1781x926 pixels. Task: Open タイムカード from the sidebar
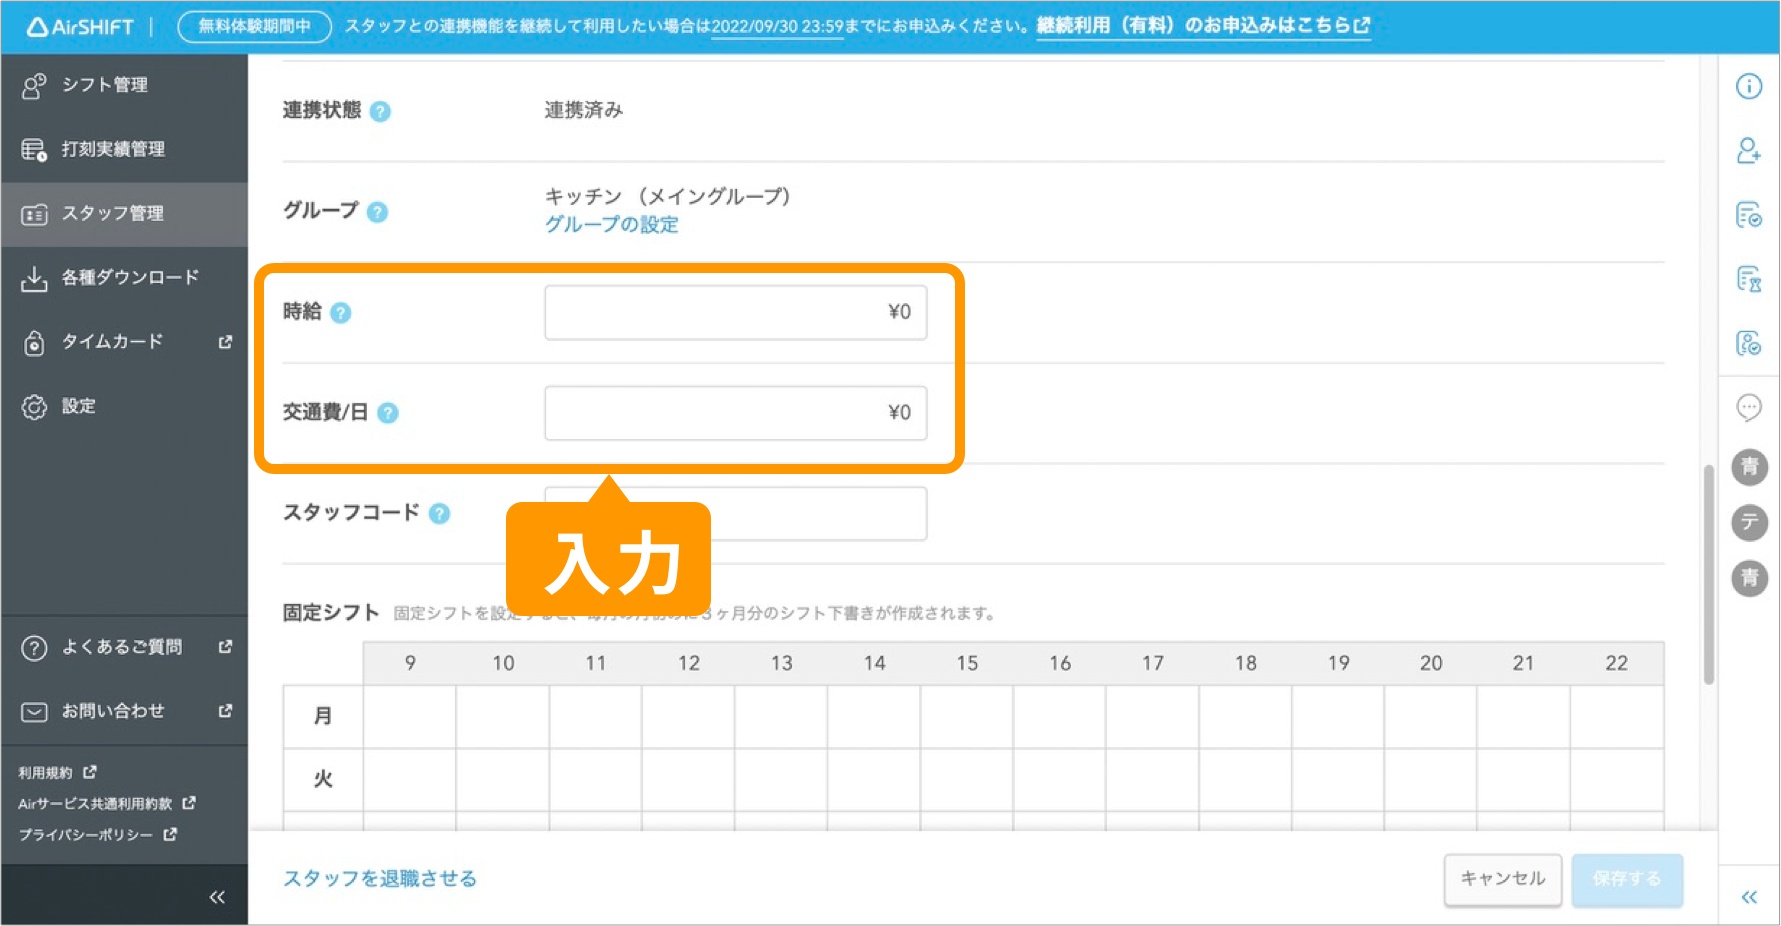[x=112, y=342]
